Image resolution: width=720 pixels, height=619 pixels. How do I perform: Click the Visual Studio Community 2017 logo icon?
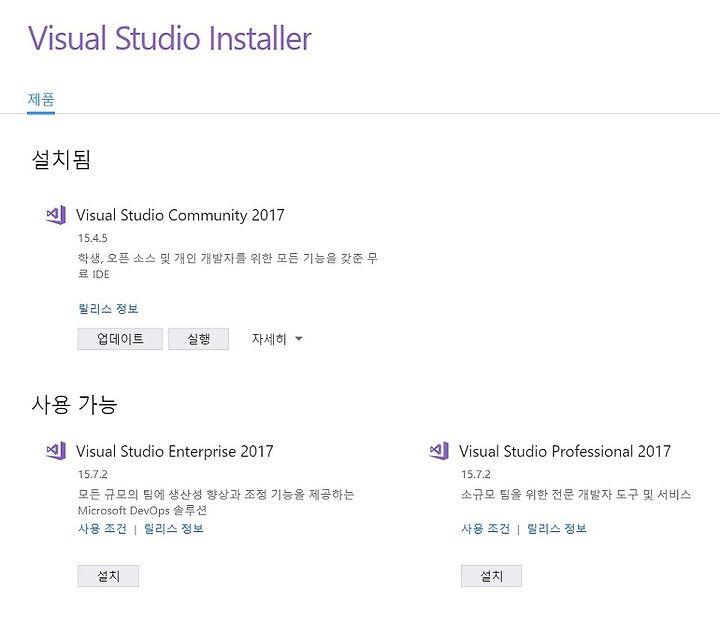[56, 214]
